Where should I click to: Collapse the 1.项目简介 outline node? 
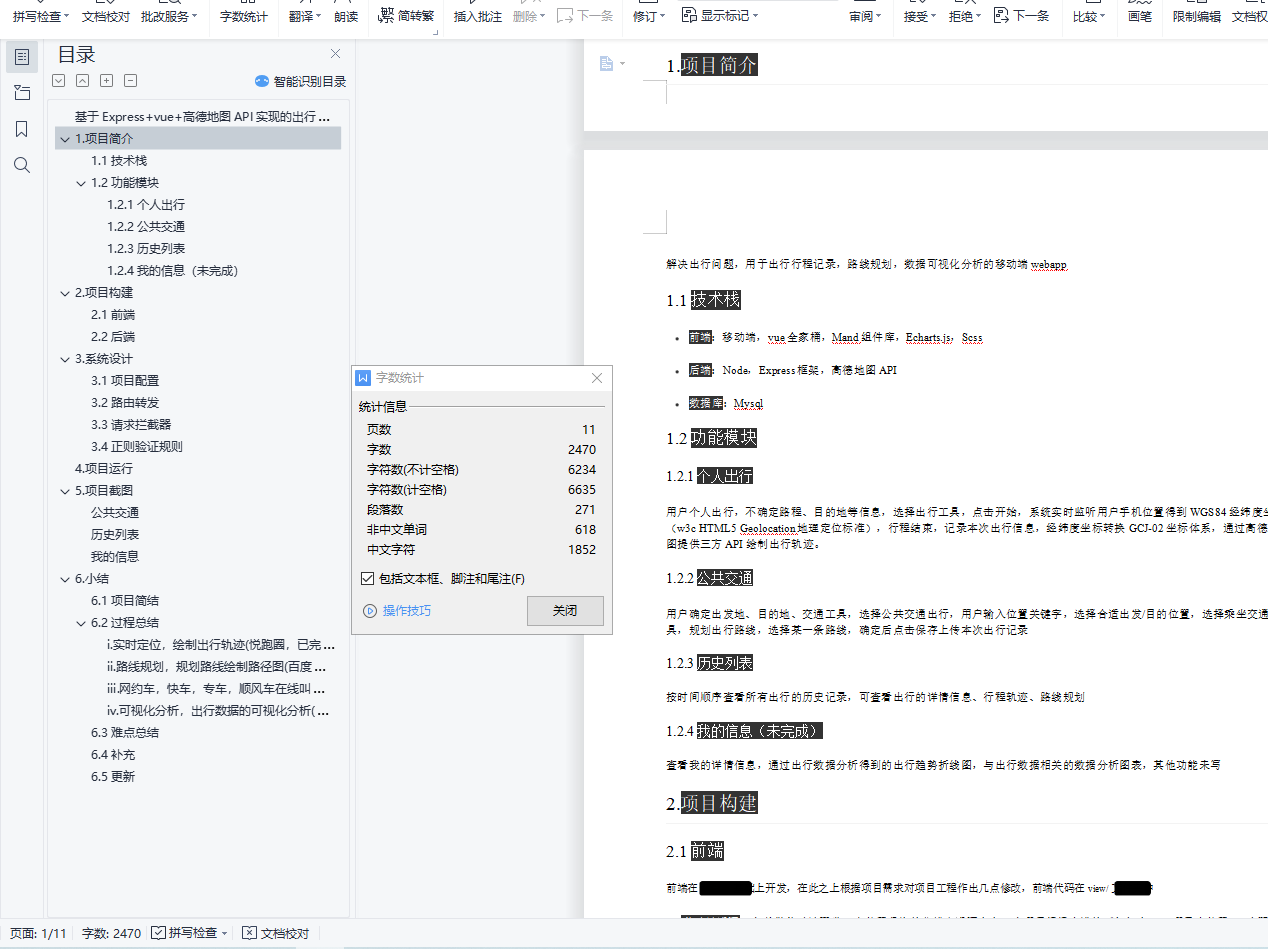click(65, 139)
